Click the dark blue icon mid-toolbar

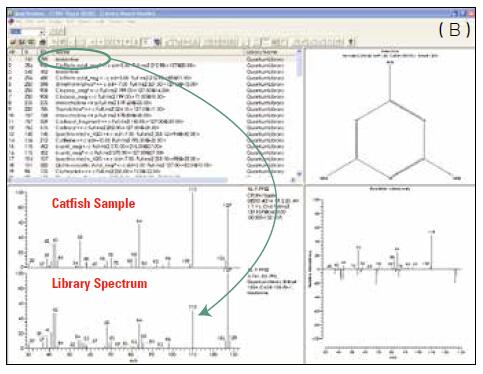157,42
